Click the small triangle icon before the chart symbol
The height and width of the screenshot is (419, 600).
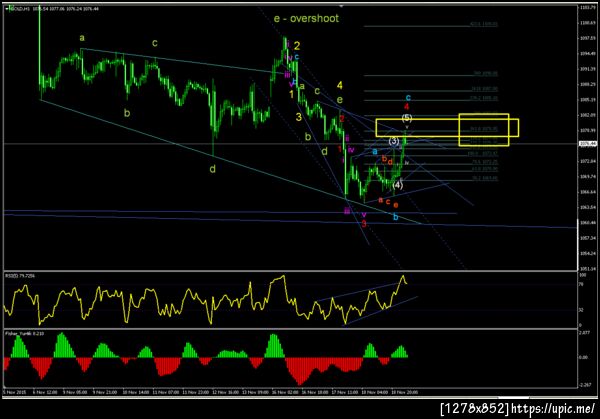[7, 8]
